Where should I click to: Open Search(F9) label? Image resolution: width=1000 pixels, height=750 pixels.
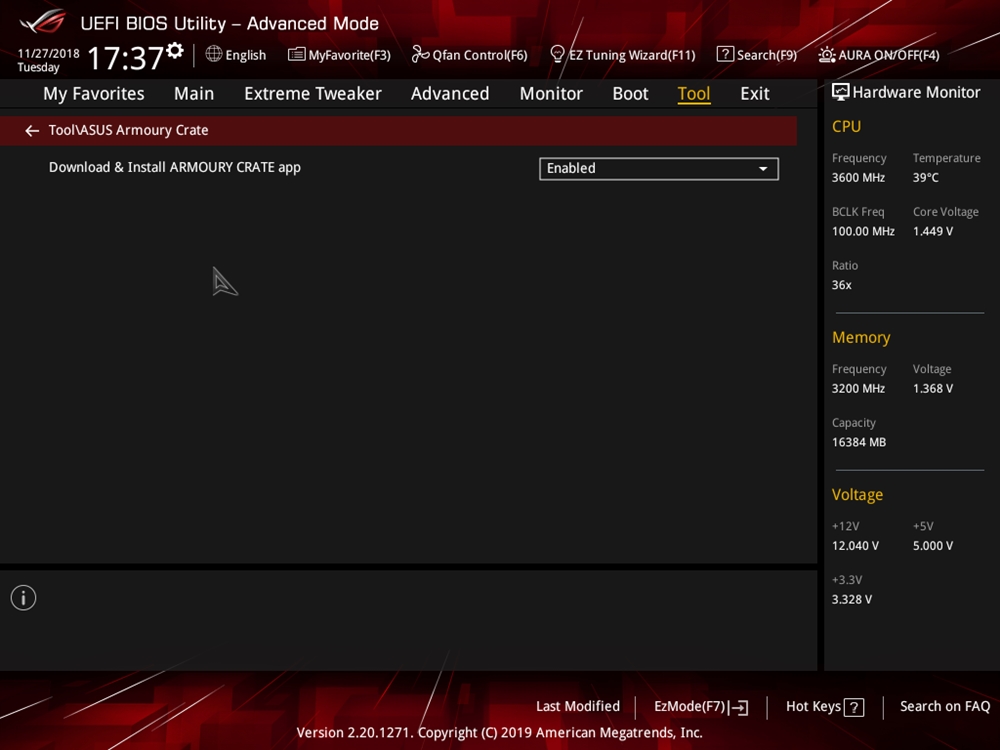point(767,55)
